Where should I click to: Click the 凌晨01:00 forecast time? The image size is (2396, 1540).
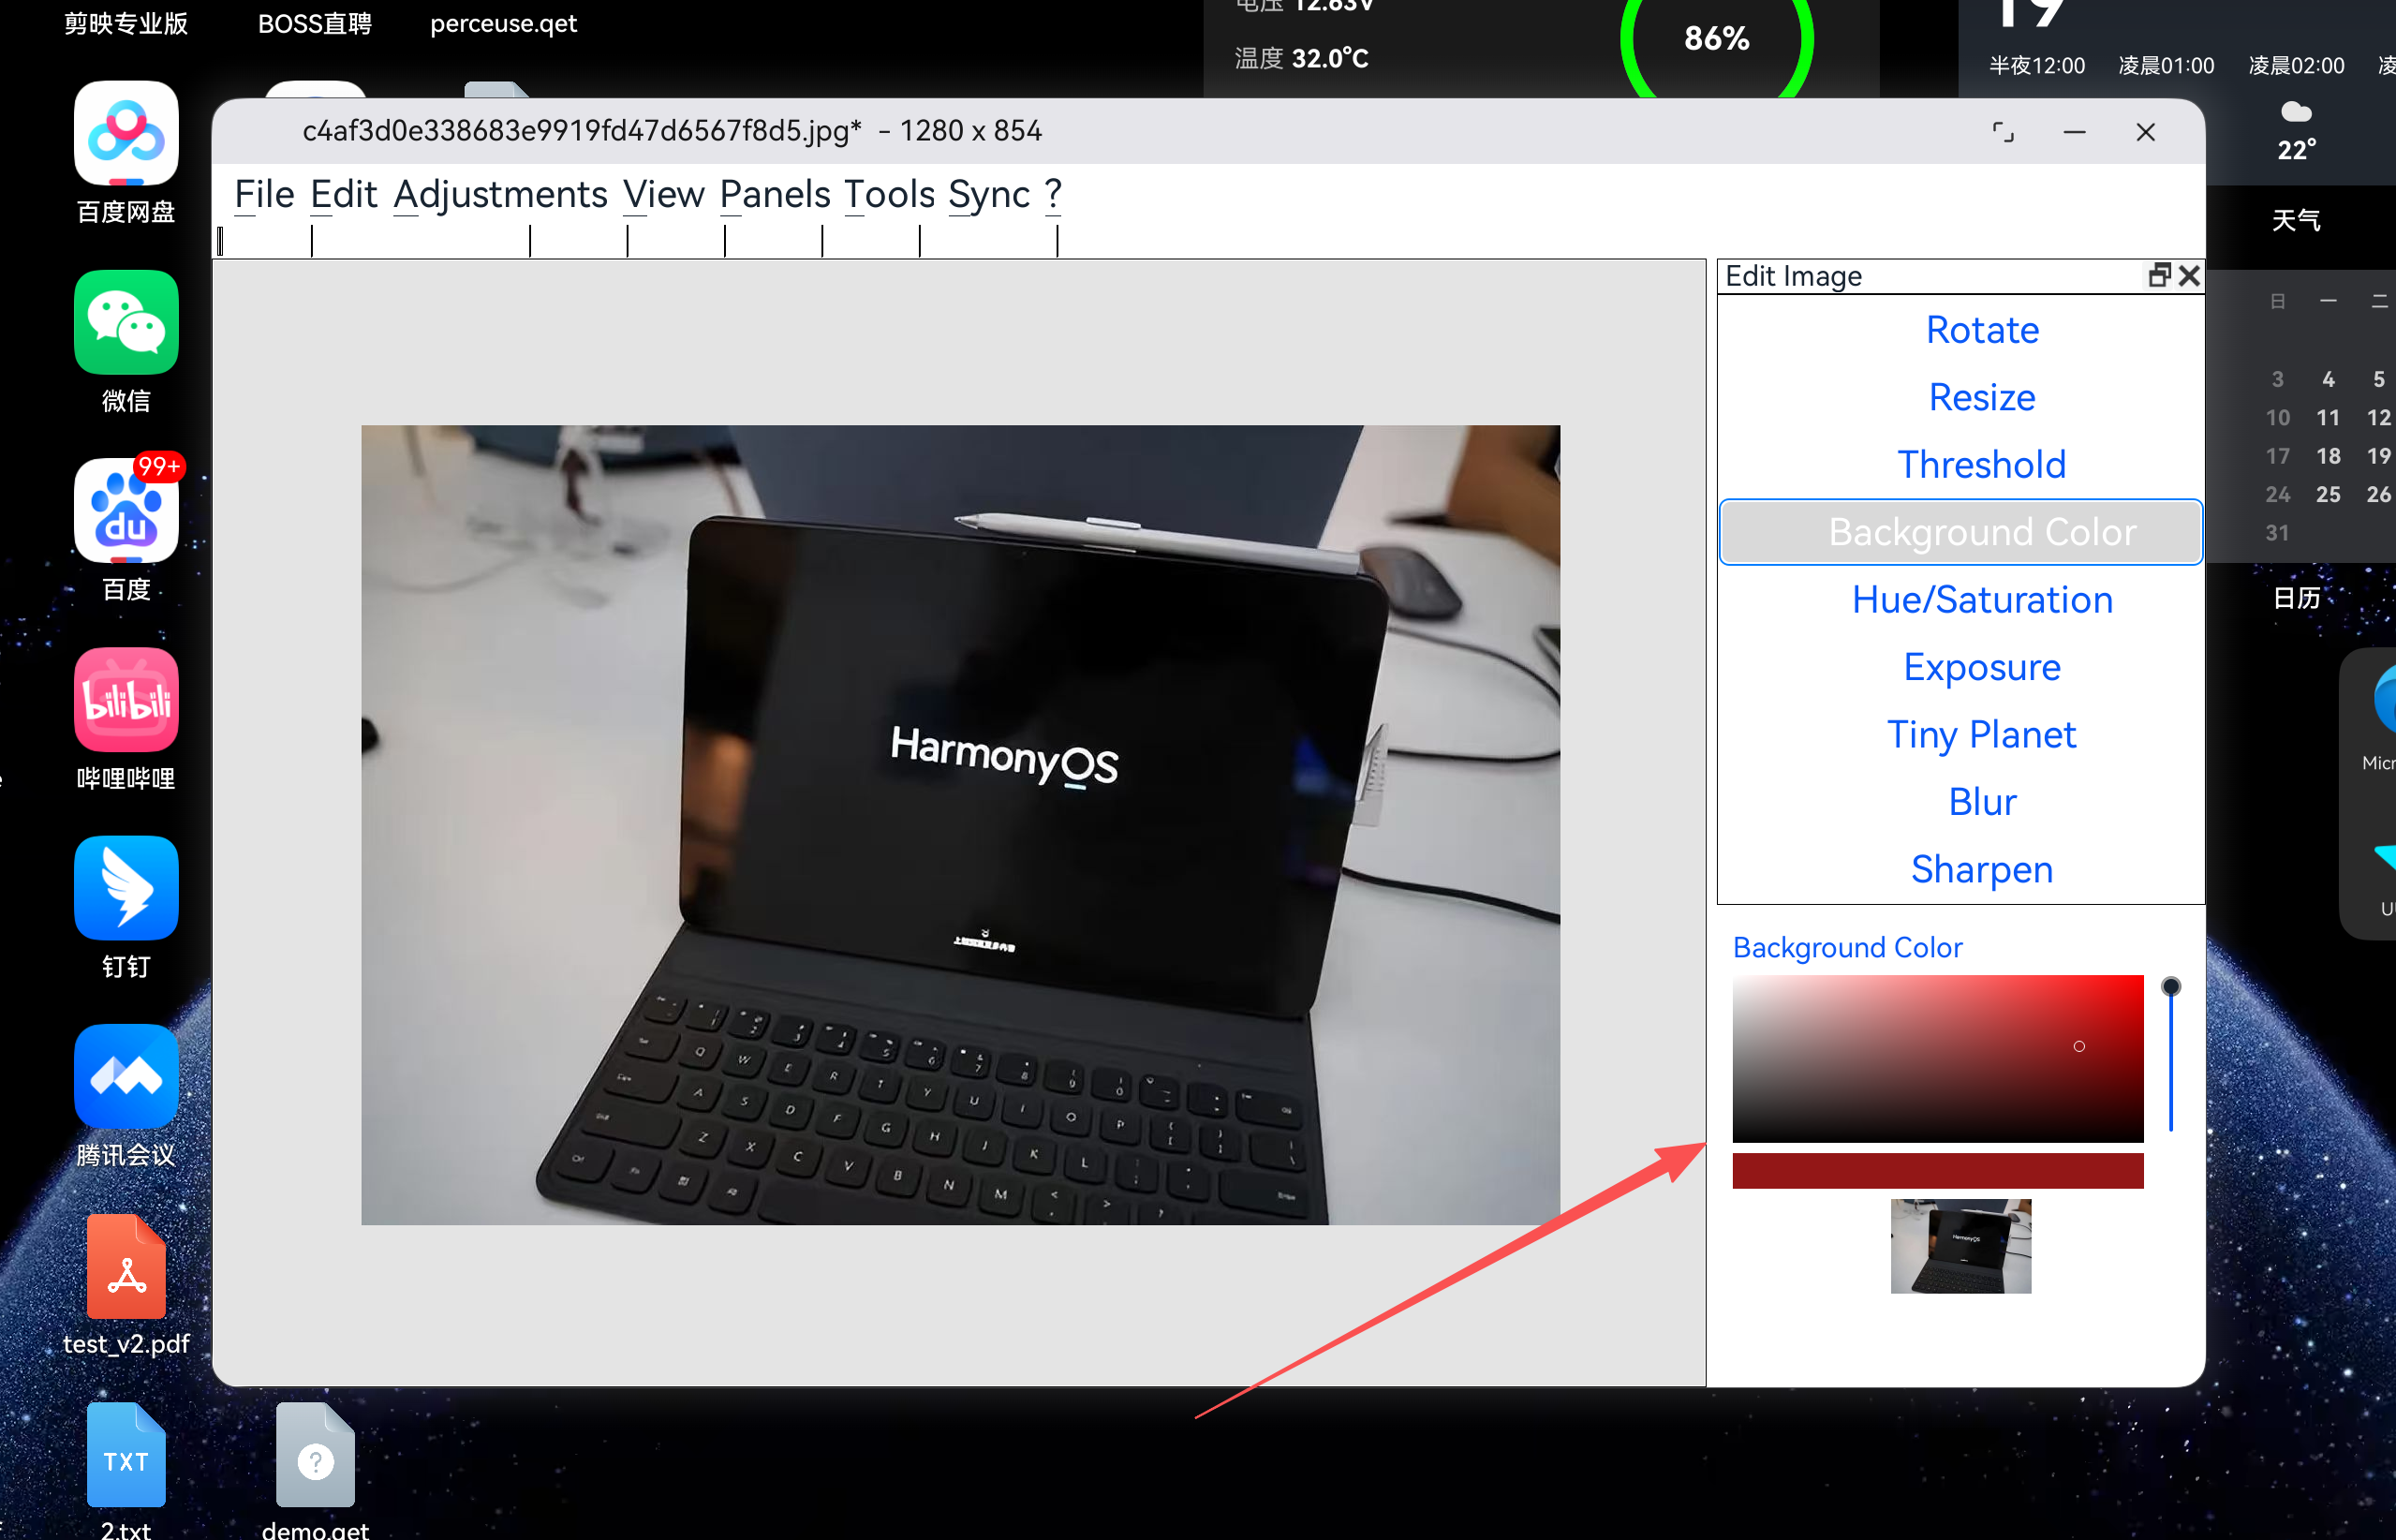pos(2166,66)
